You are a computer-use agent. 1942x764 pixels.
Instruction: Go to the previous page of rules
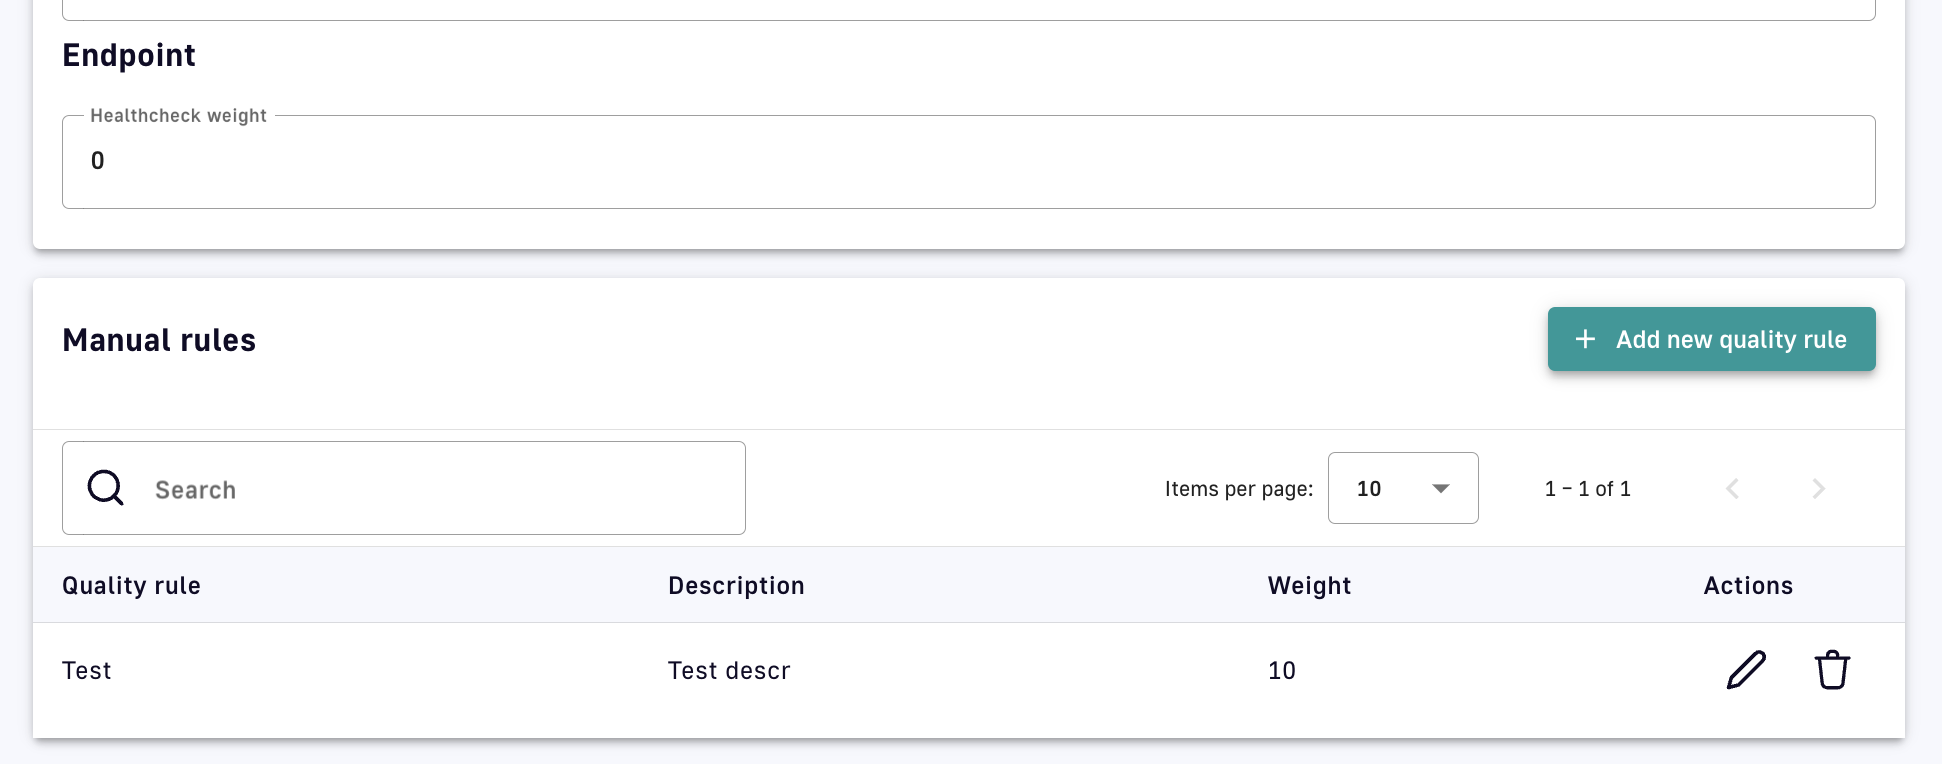tap(1733, 489)
